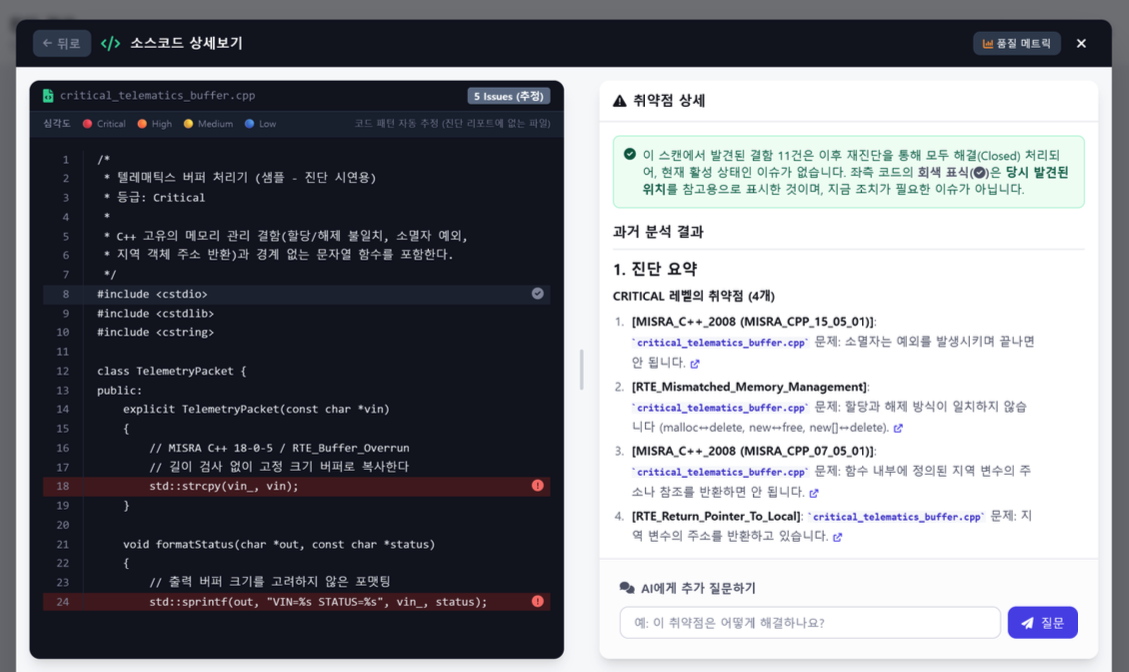Viewport: 1129px width, 672px height.
Task: Click the critical_telematics_buffer.cpp file name header
Action: click(x=157, y=95)
